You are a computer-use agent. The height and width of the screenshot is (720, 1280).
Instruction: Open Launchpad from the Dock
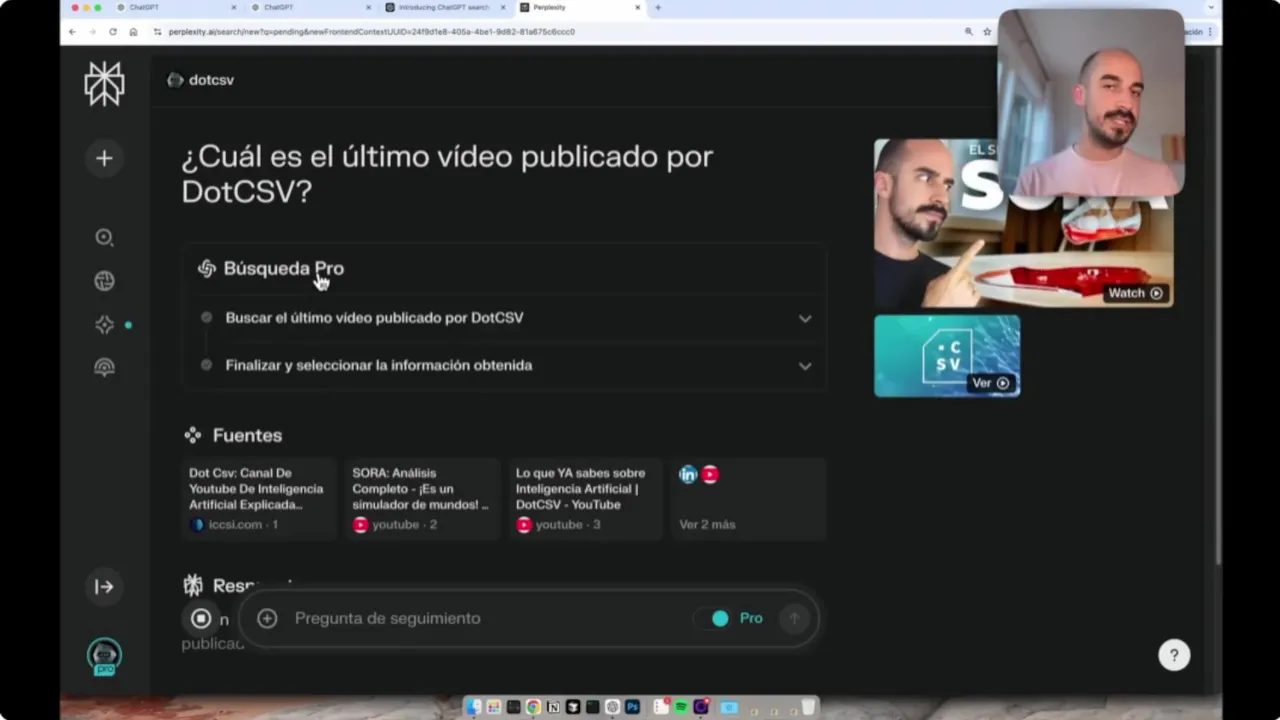point(494,707)
